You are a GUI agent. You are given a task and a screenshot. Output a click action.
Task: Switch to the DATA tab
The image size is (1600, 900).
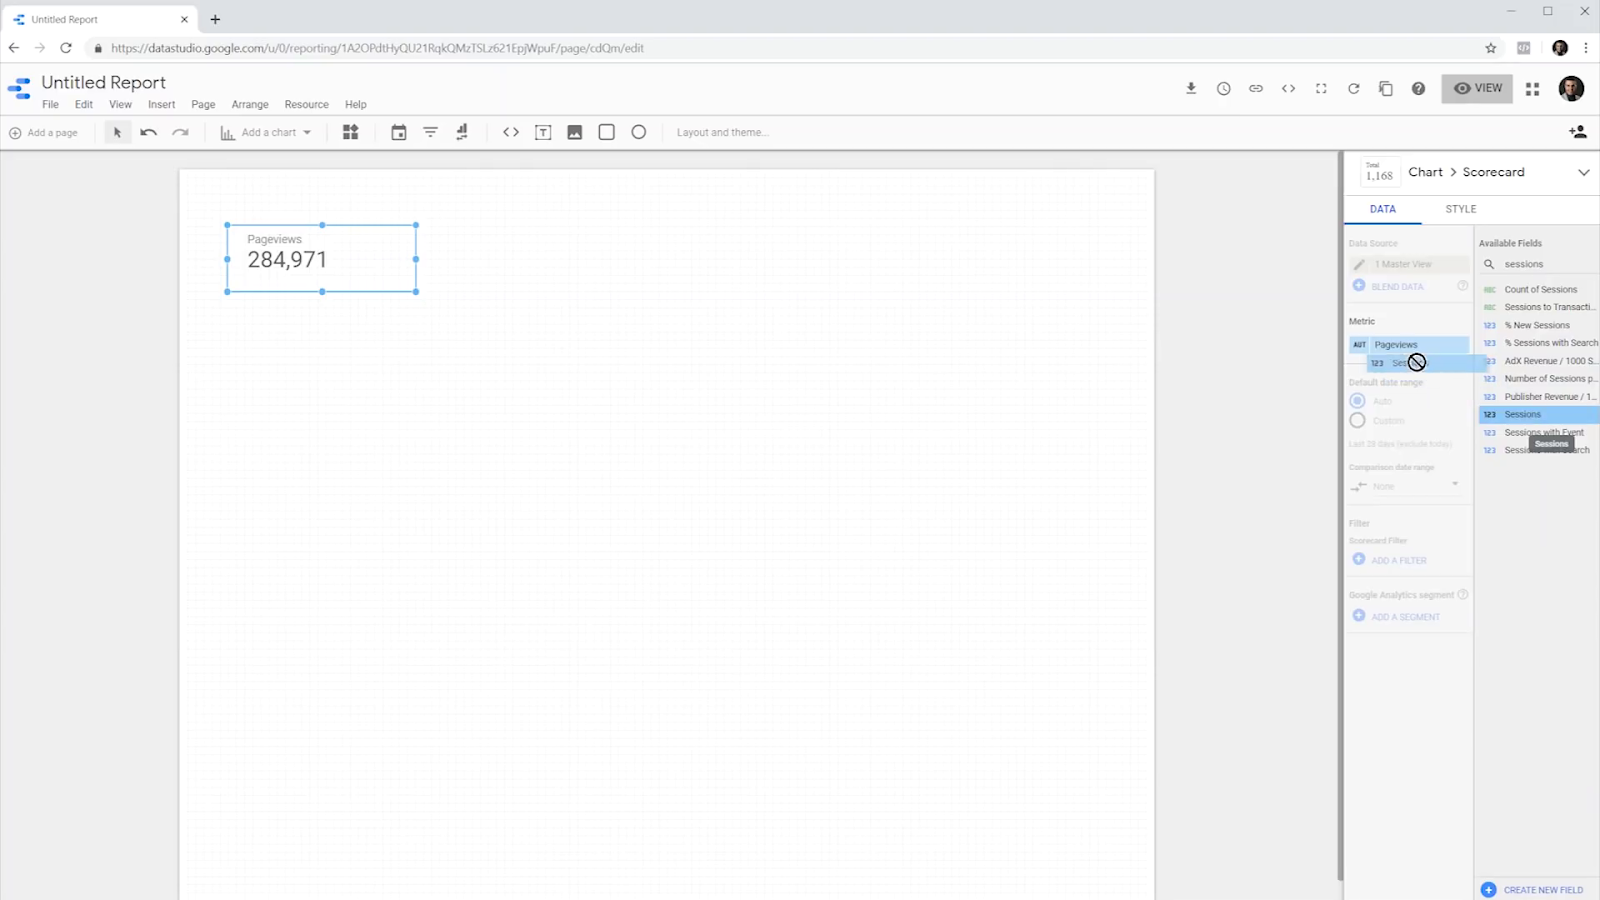[1383, 209]
